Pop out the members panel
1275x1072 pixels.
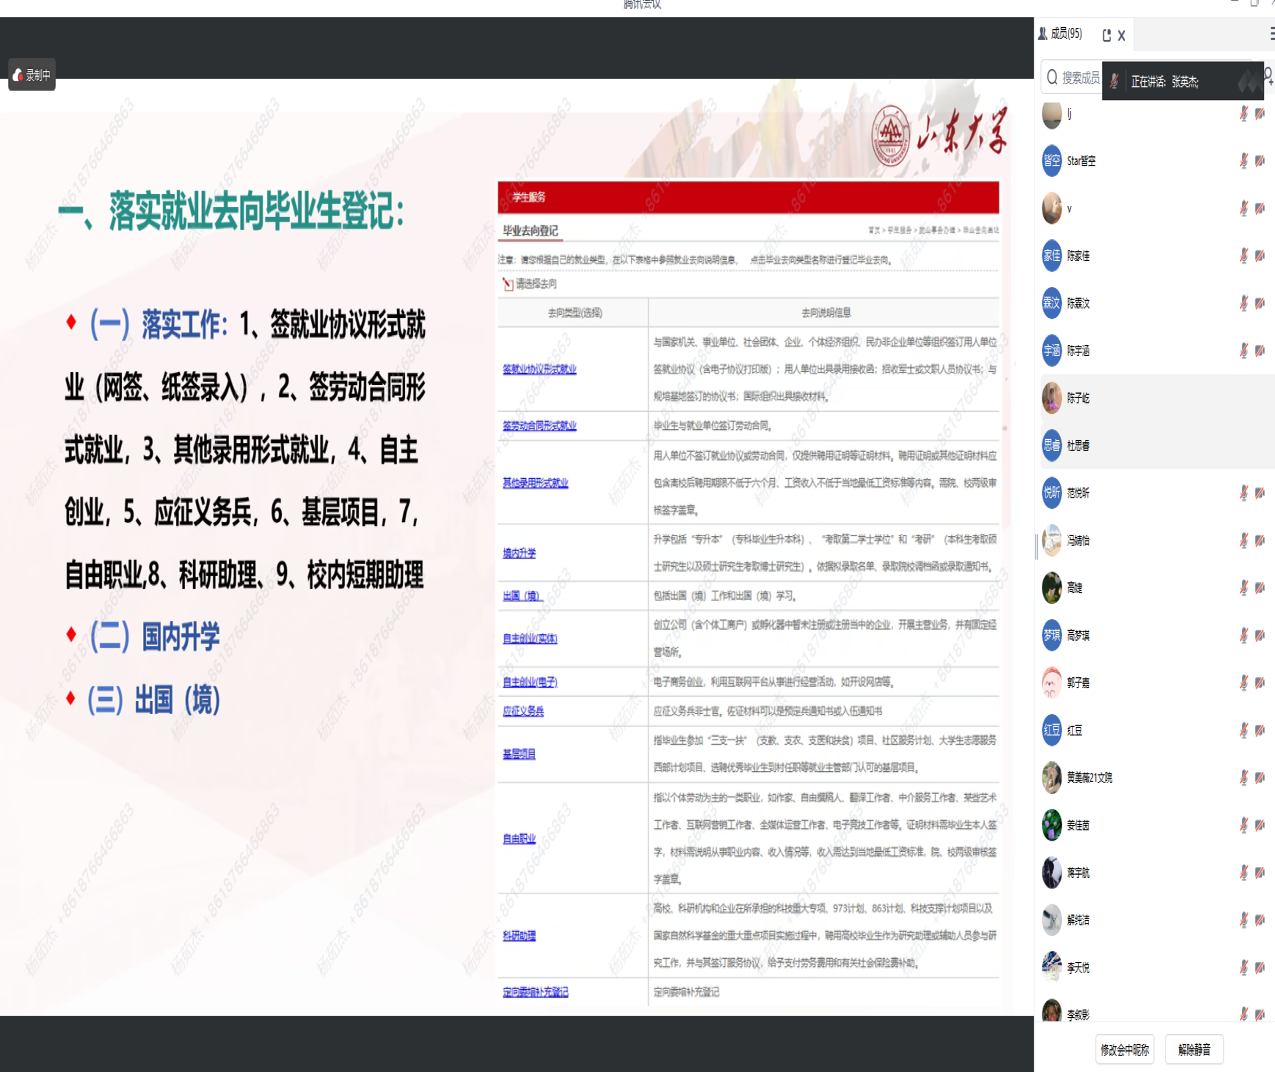[1106, 35]
